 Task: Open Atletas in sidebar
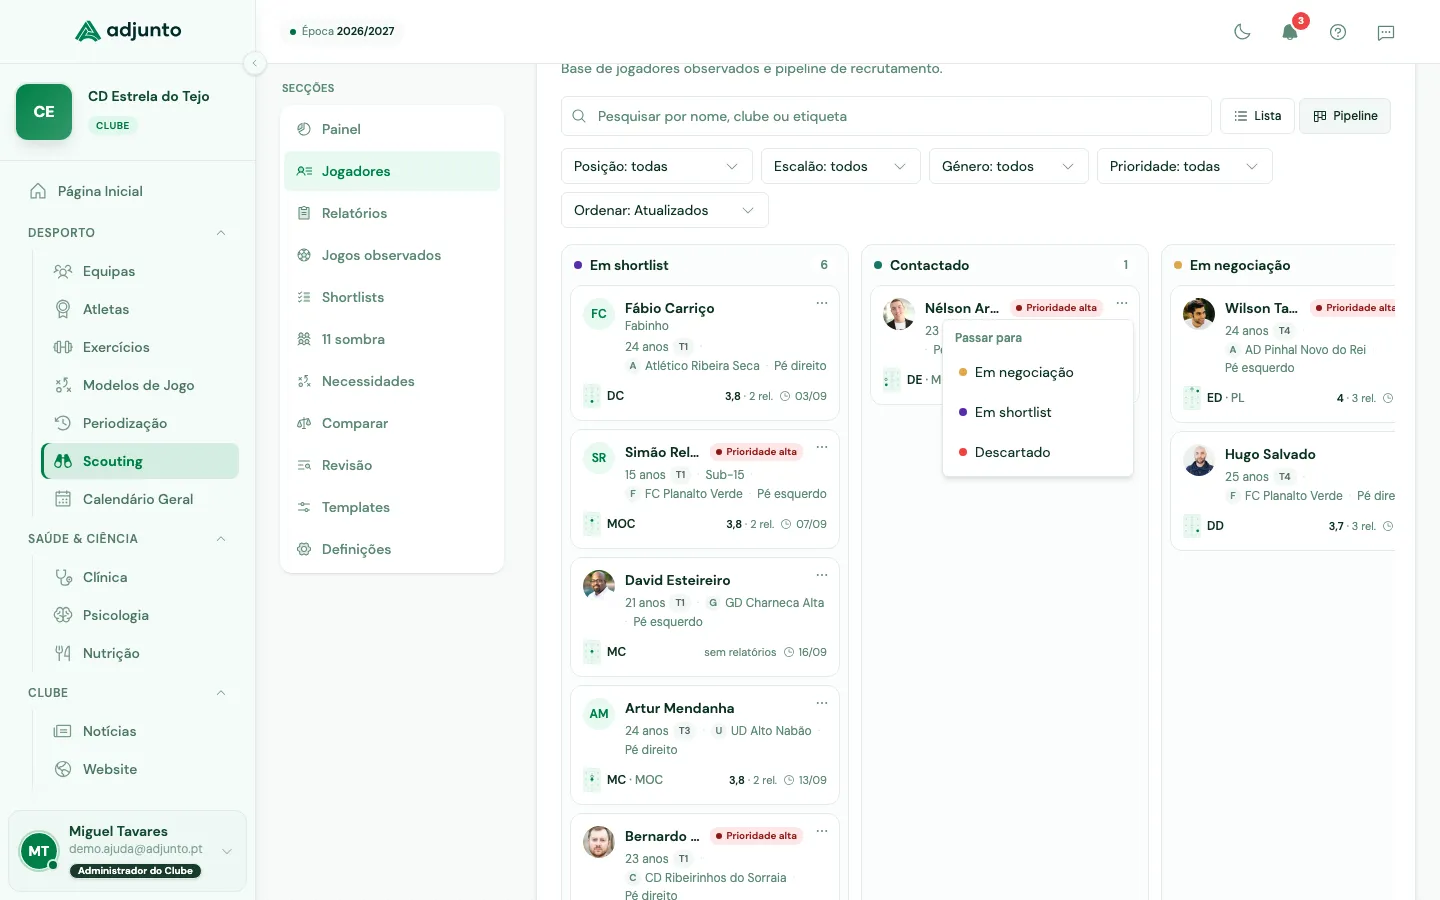point(140,309)
